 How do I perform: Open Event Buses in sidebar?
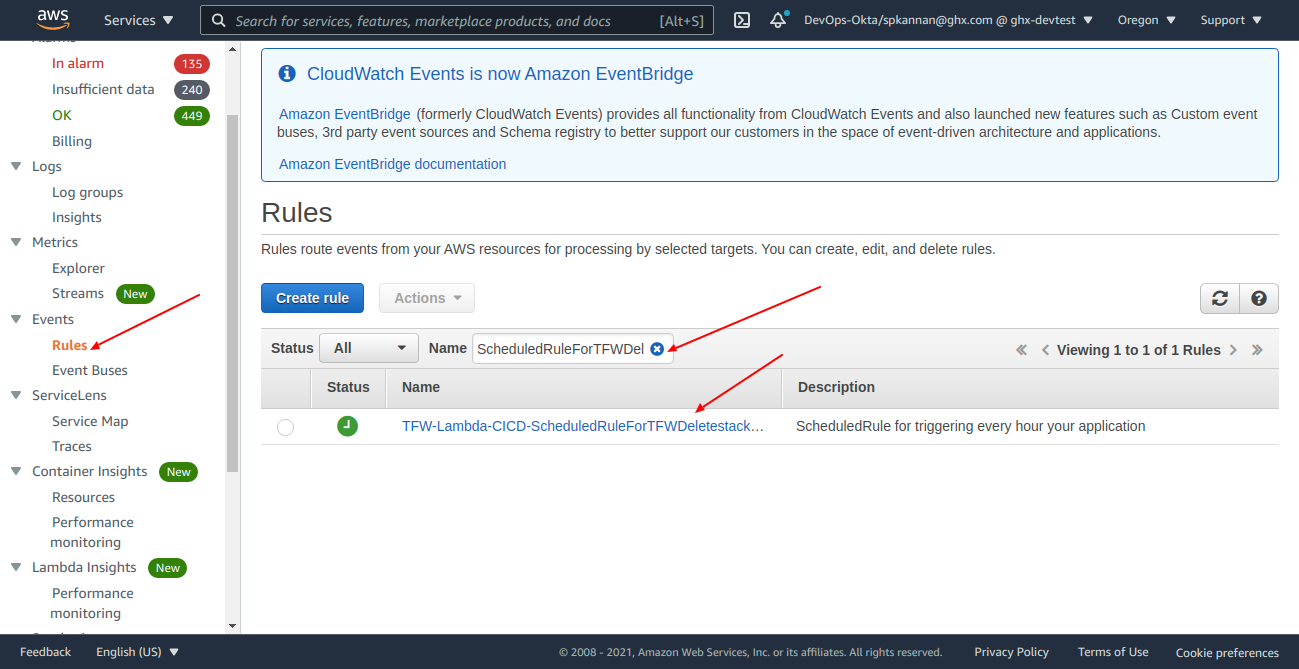coord(90,370)
